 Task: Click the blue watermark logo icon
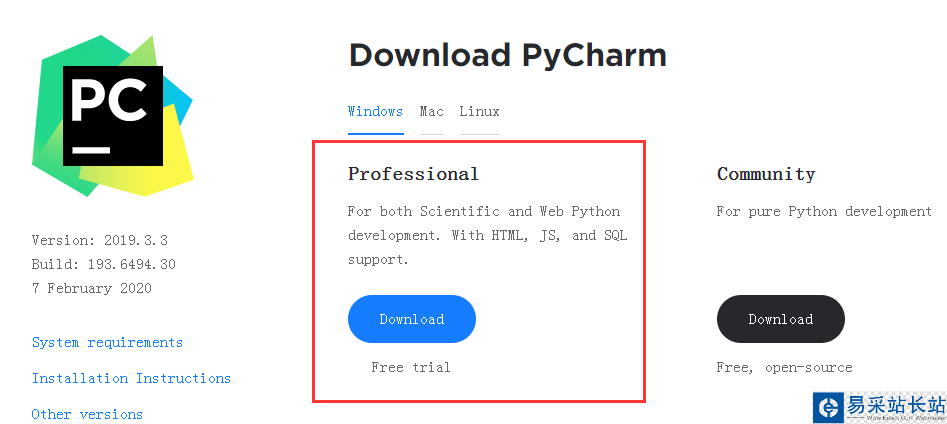828,407
